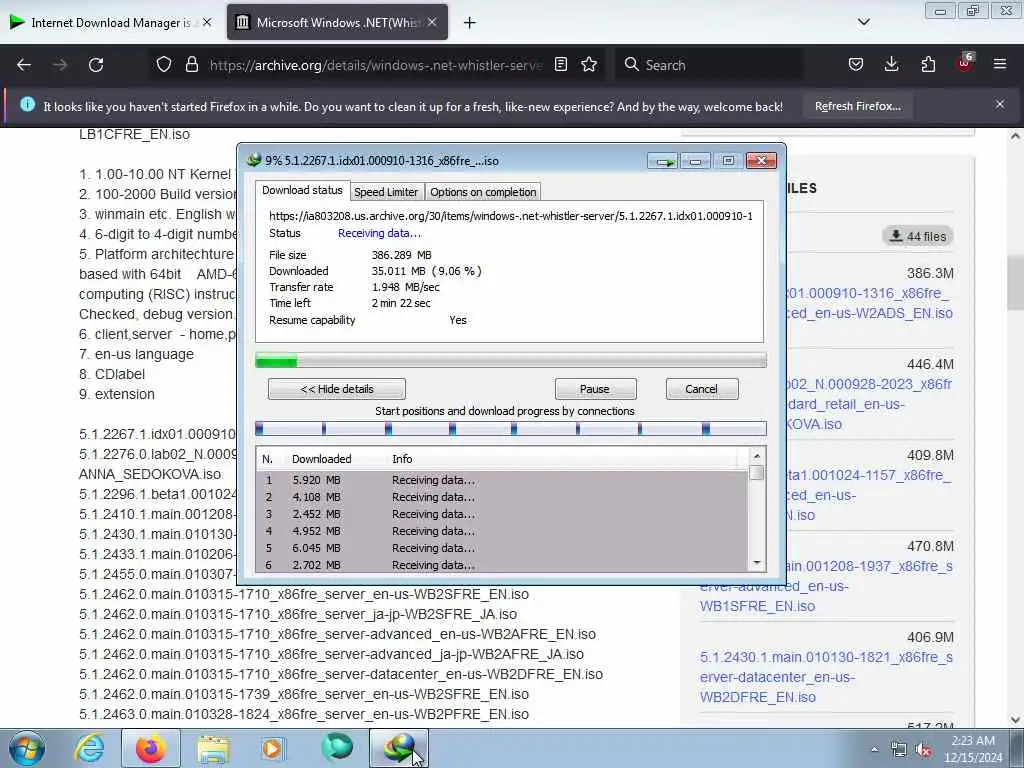The image size is (1024, 768).
Task: Open Windows Start orb
Action: (27, 748)
